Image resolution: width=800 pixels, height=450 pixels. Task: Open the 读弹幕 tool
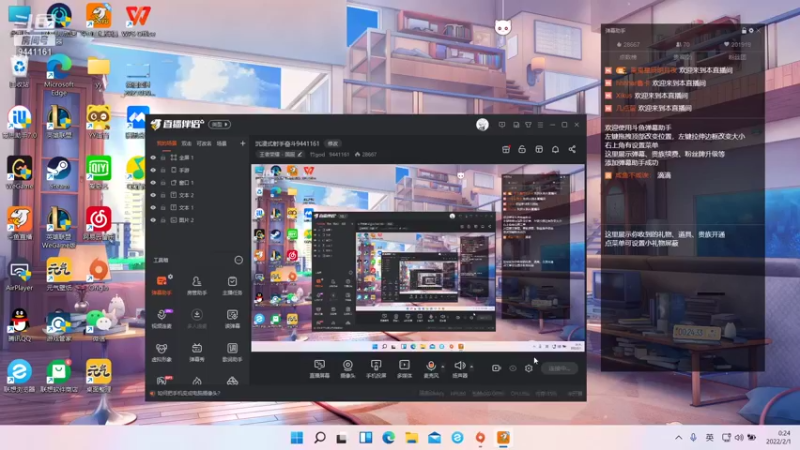tap(232, 318)
